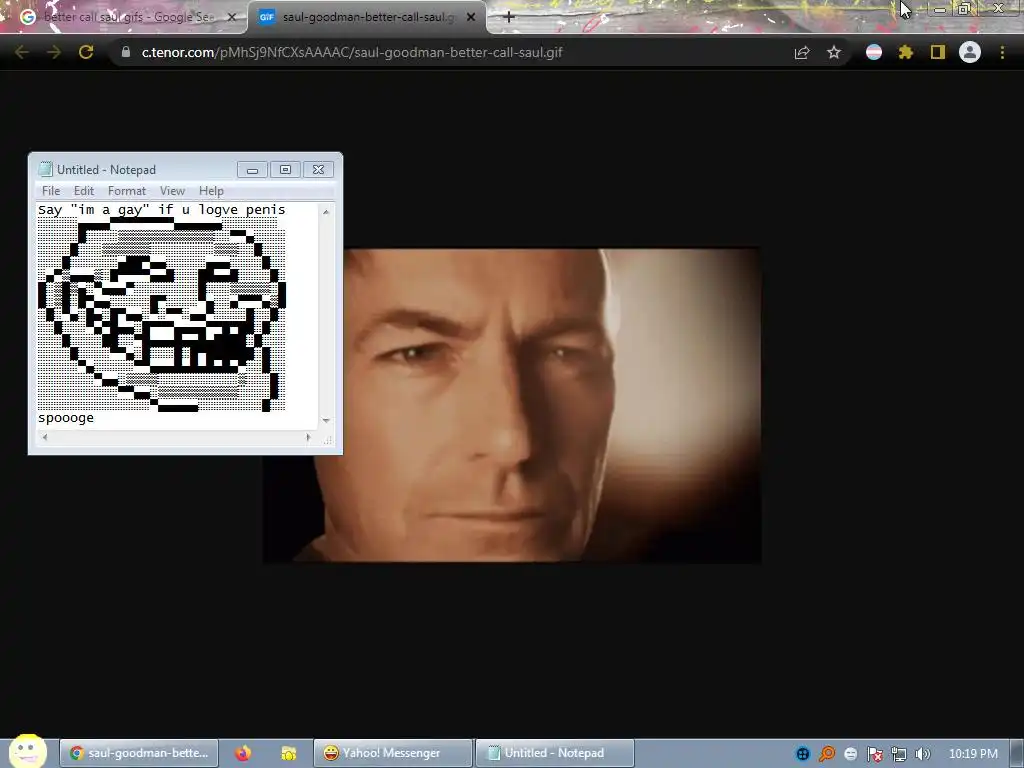The width and height of the screenshot is (1024, 768).
Task: Click Notepad horizontal scrollbar left arrow
Action: 44,438
